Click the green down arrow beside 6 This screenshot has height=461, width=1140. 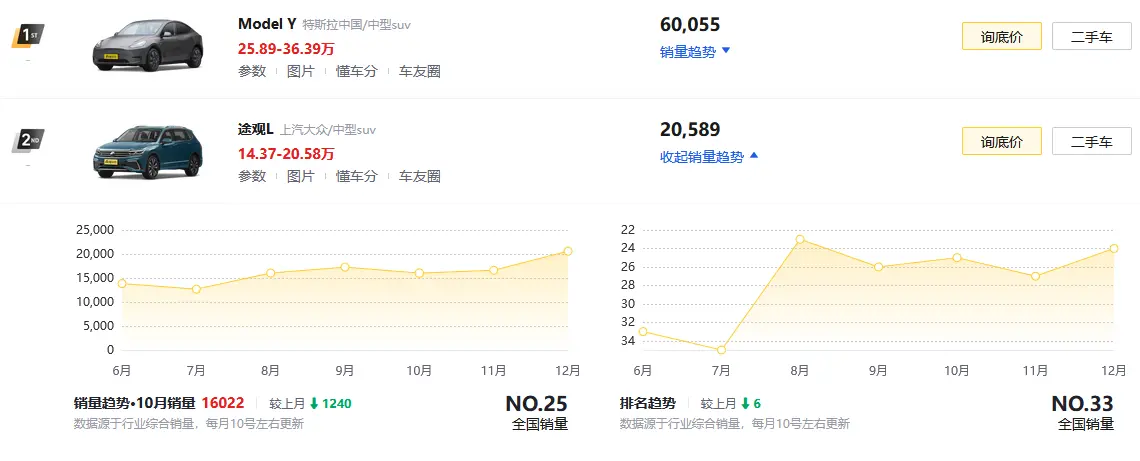(745, 404)
